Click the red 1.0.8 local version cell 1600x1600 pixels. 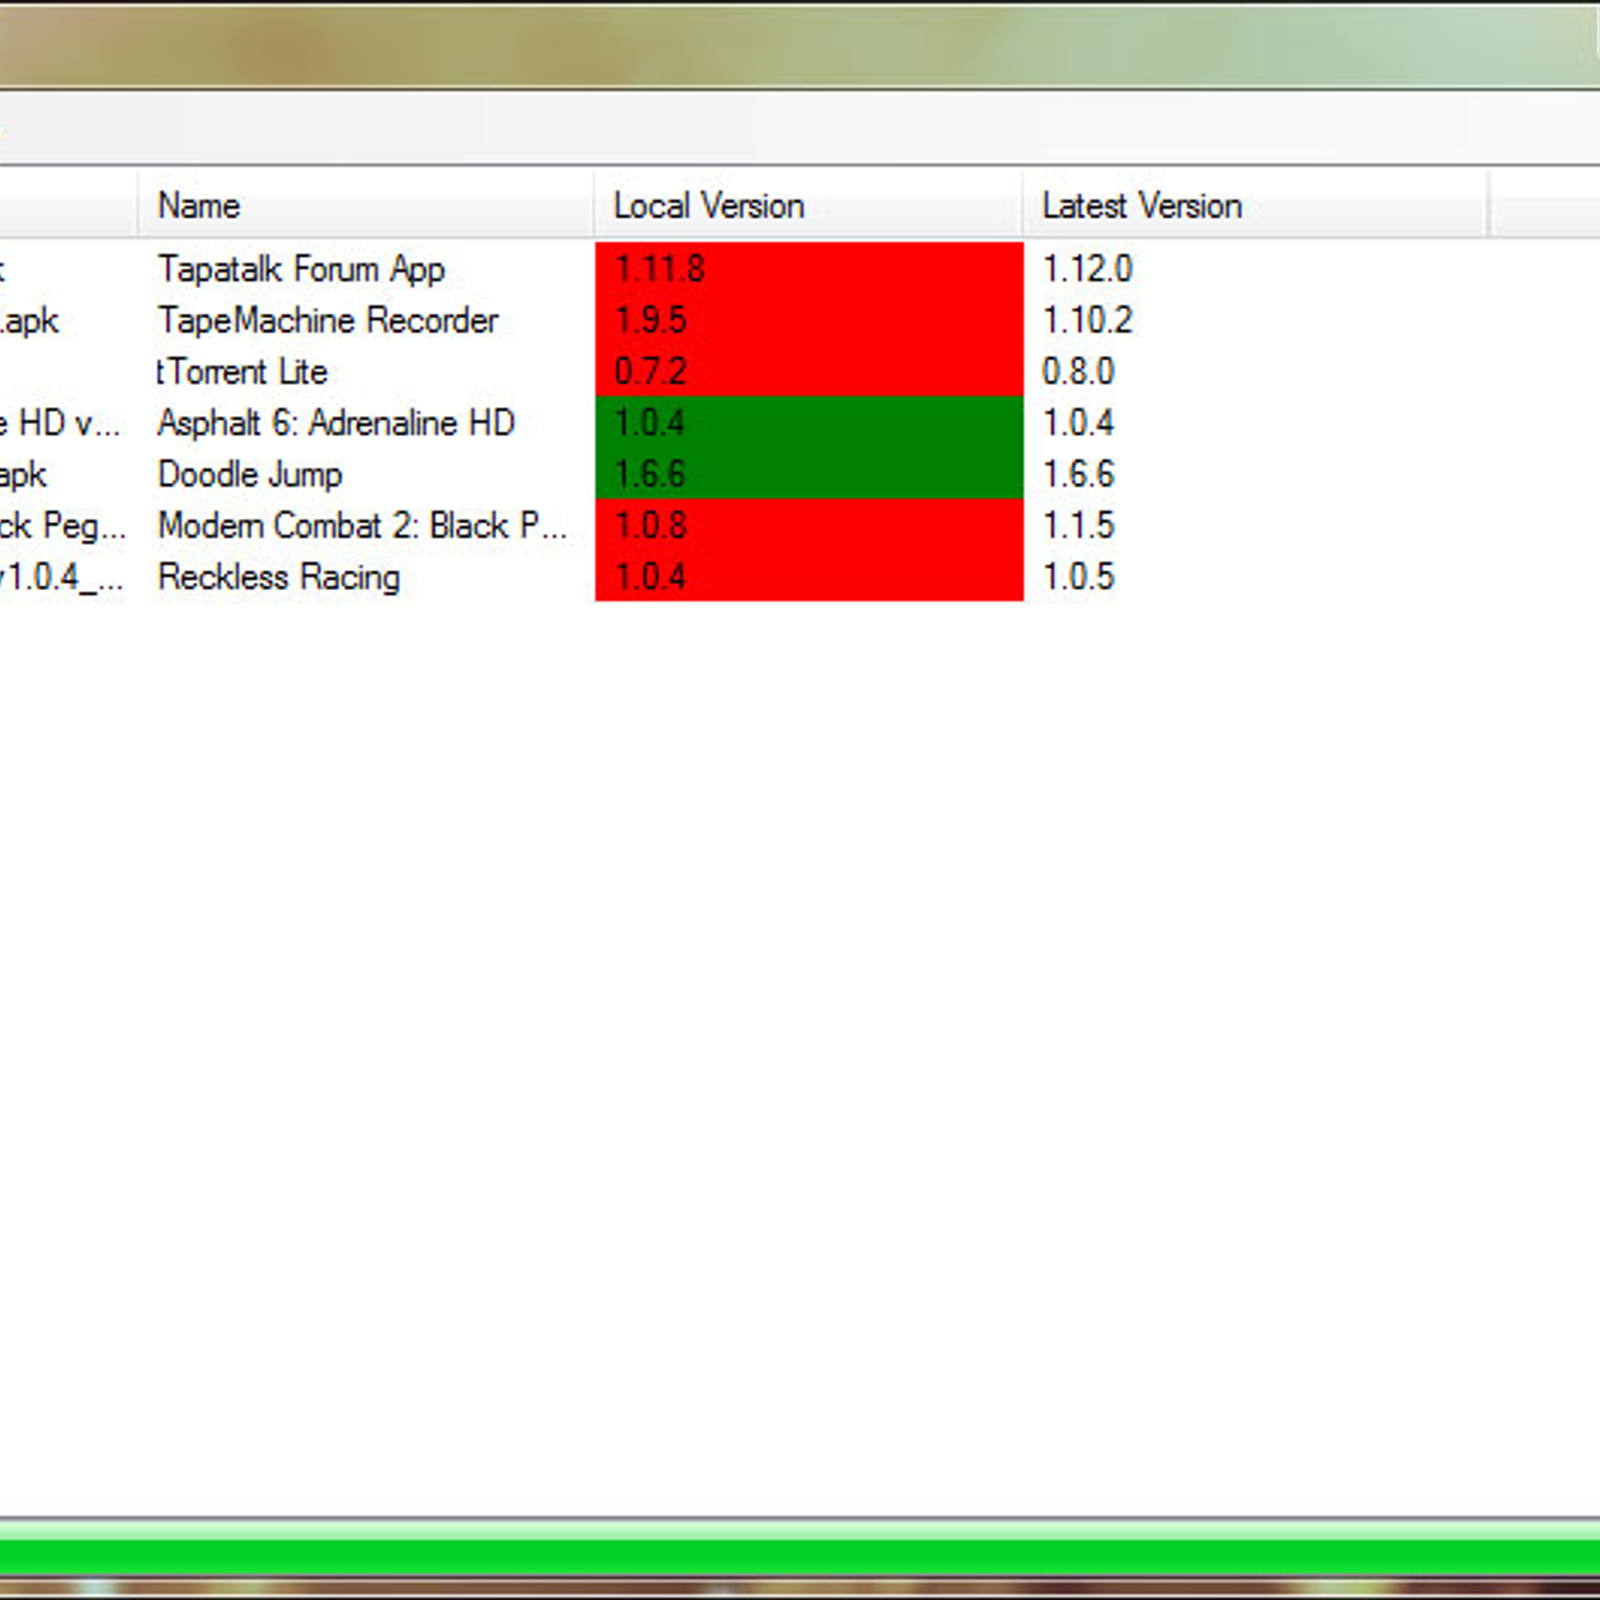(809, 525)
